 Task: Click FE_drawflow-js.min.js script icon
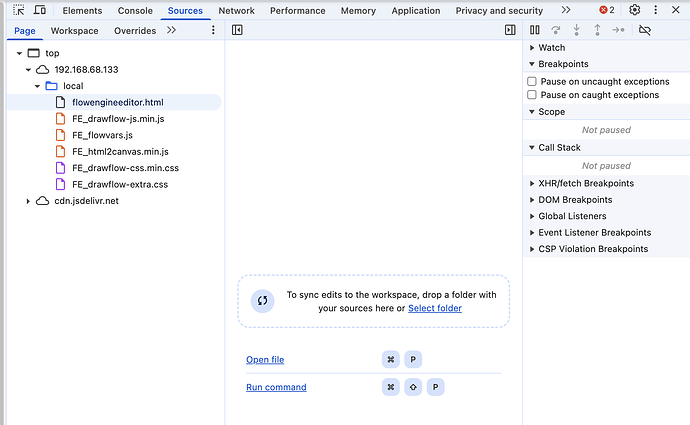[x=60, y=119]
